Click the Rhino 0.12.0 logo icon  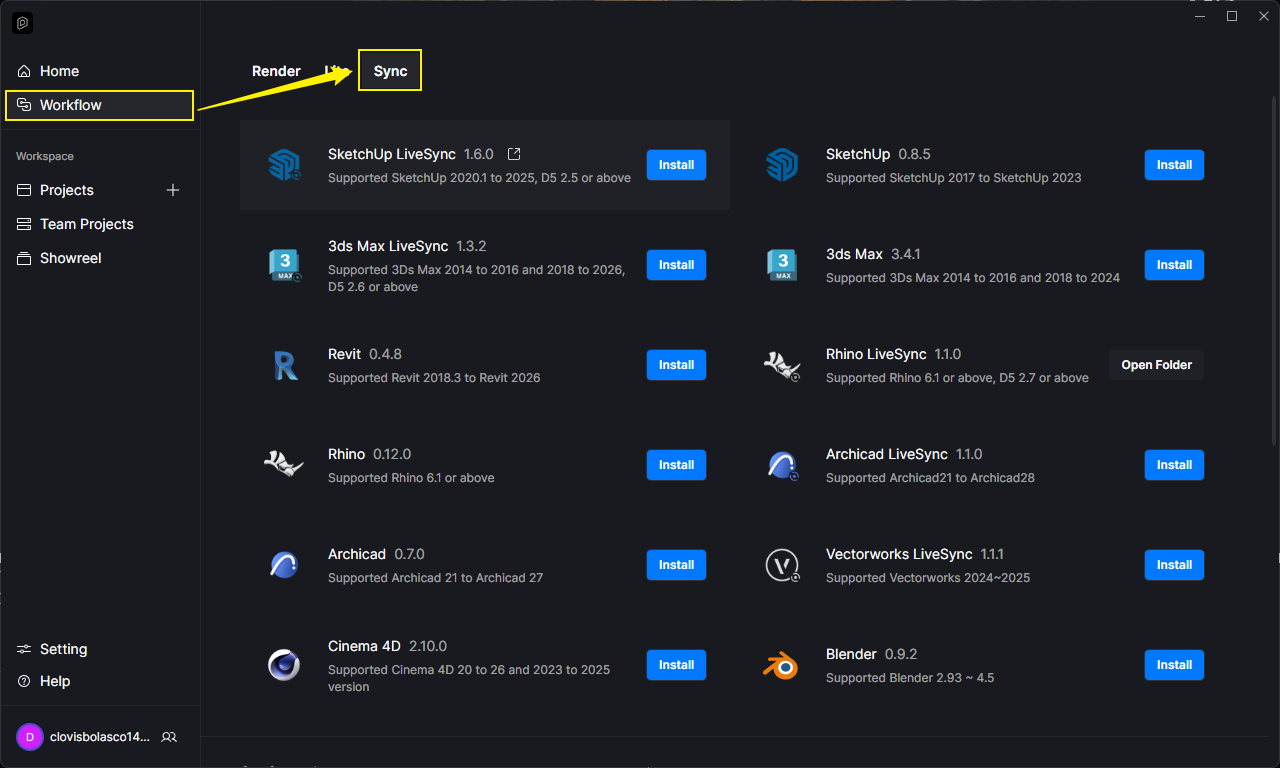(284, 463)
